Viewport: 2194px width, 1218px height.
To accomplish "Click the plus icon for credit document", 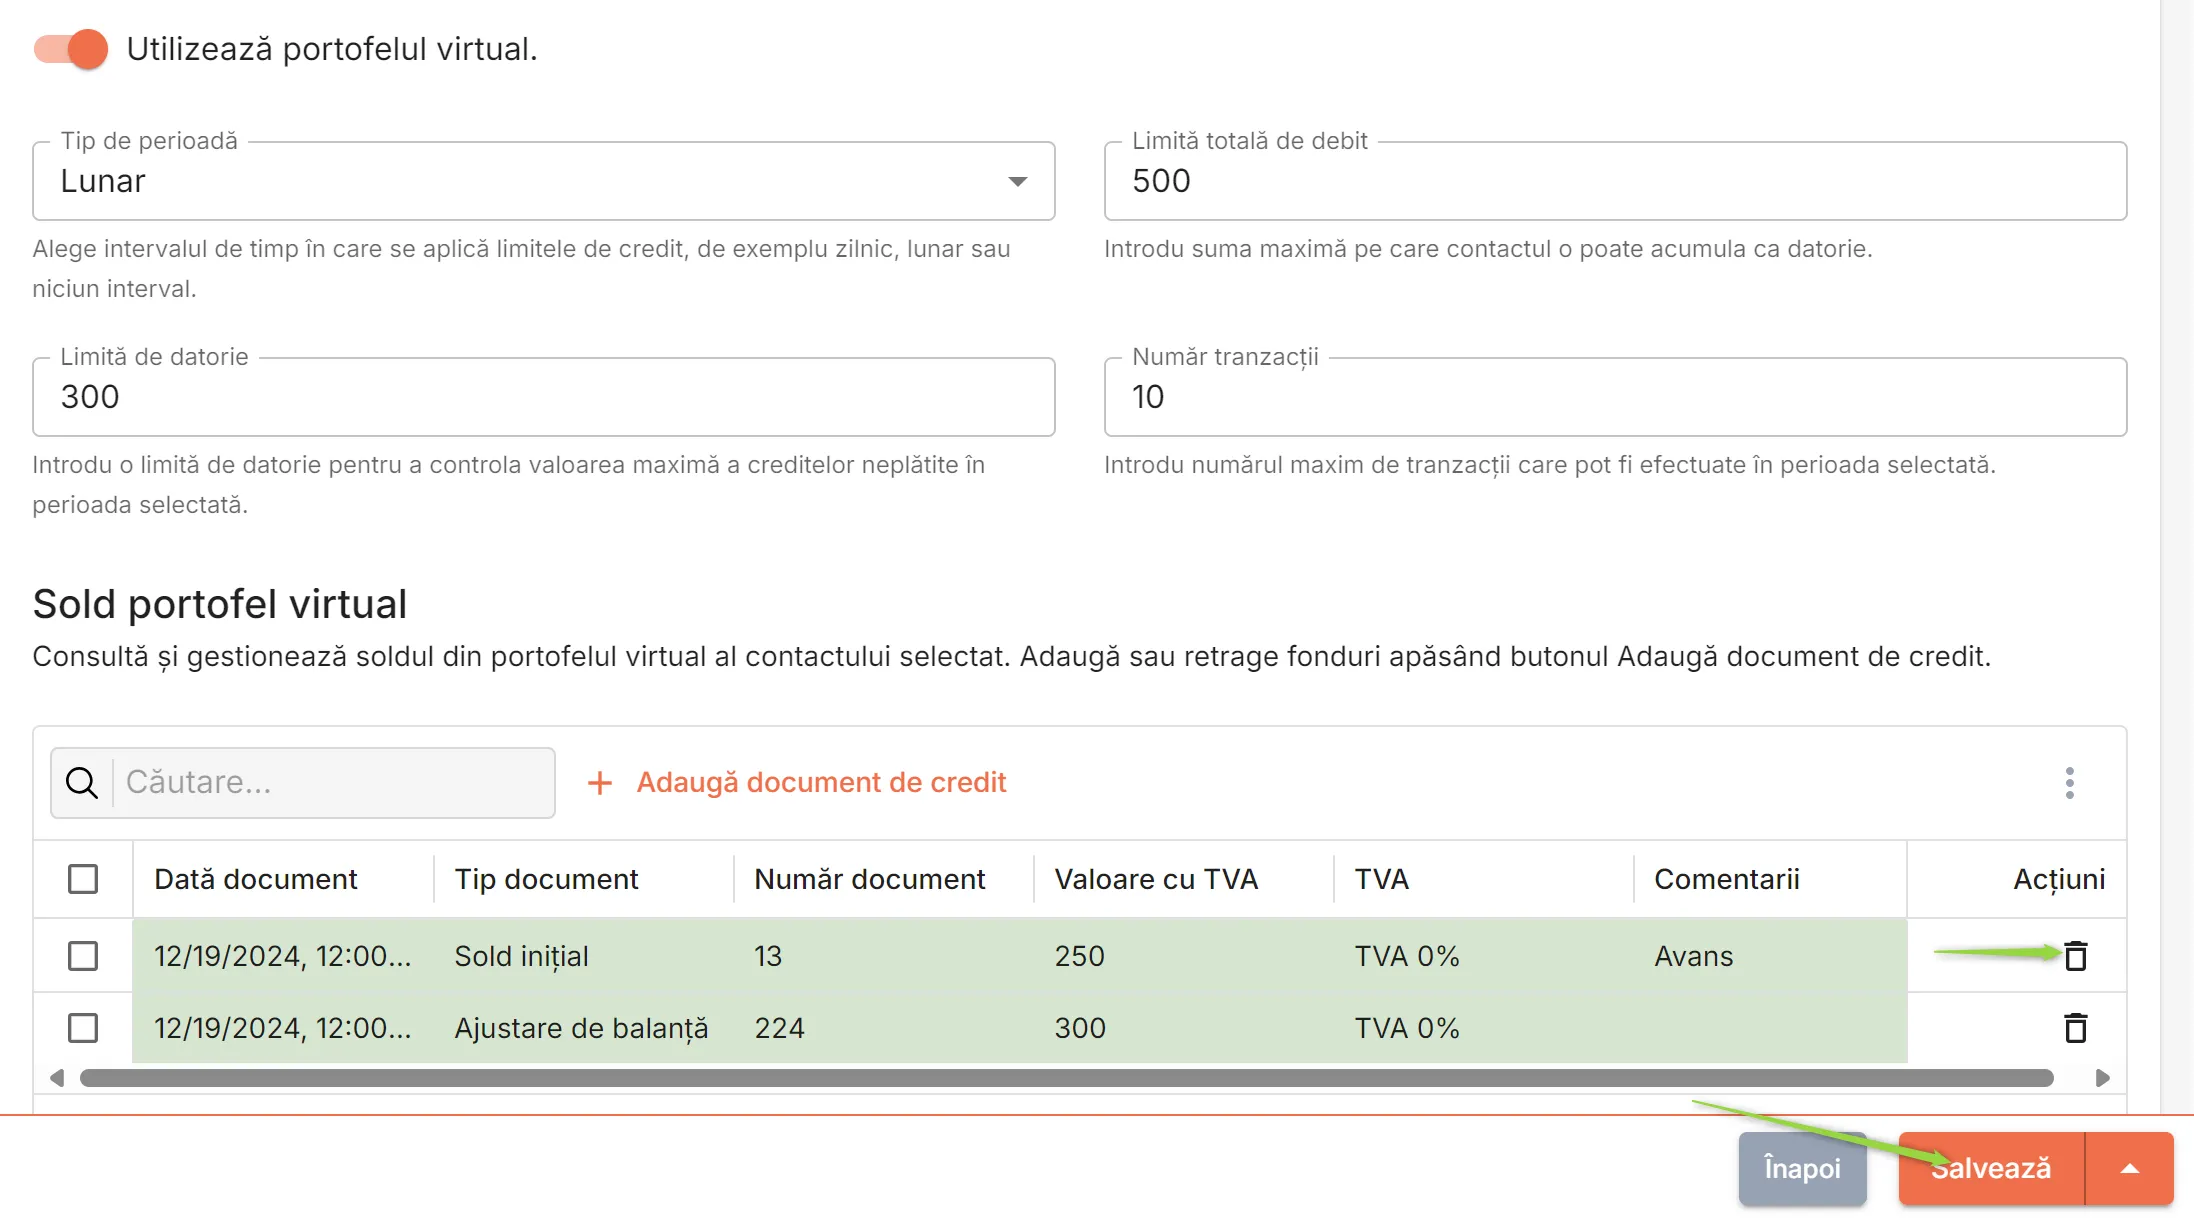I will click(600, 783).
